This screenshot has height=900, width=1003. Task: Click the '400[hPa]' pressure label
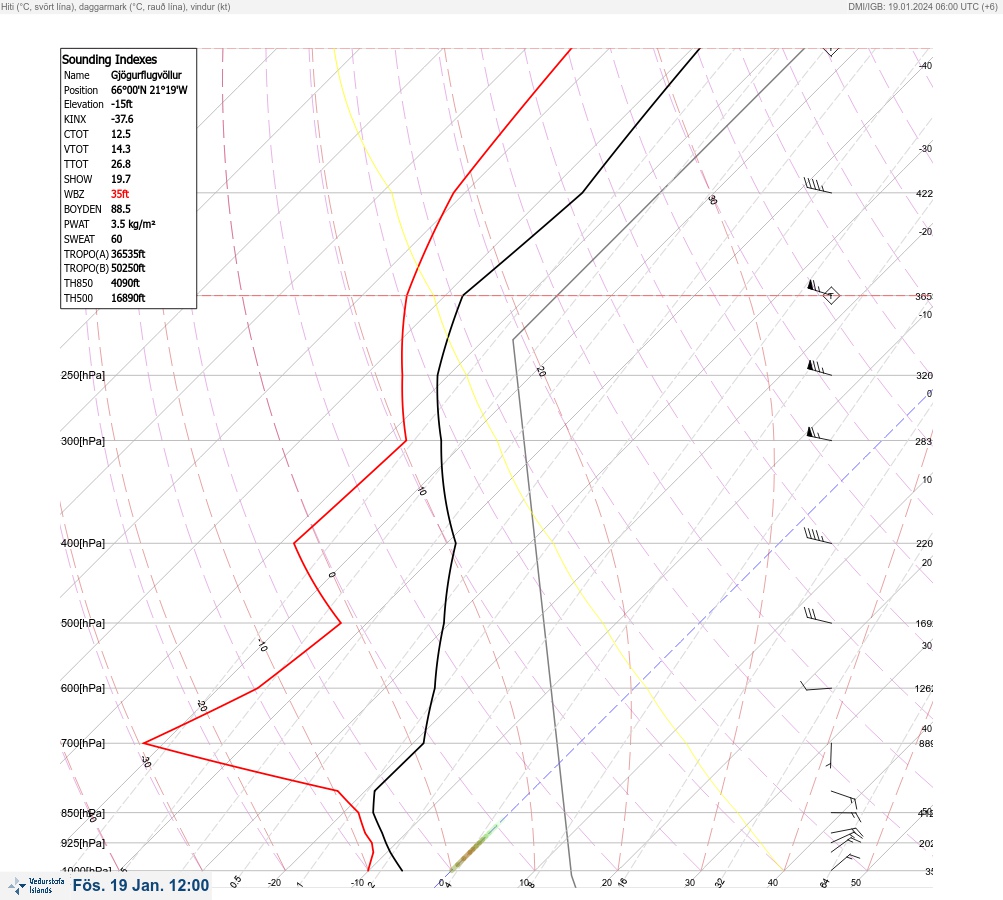(83, 543)
